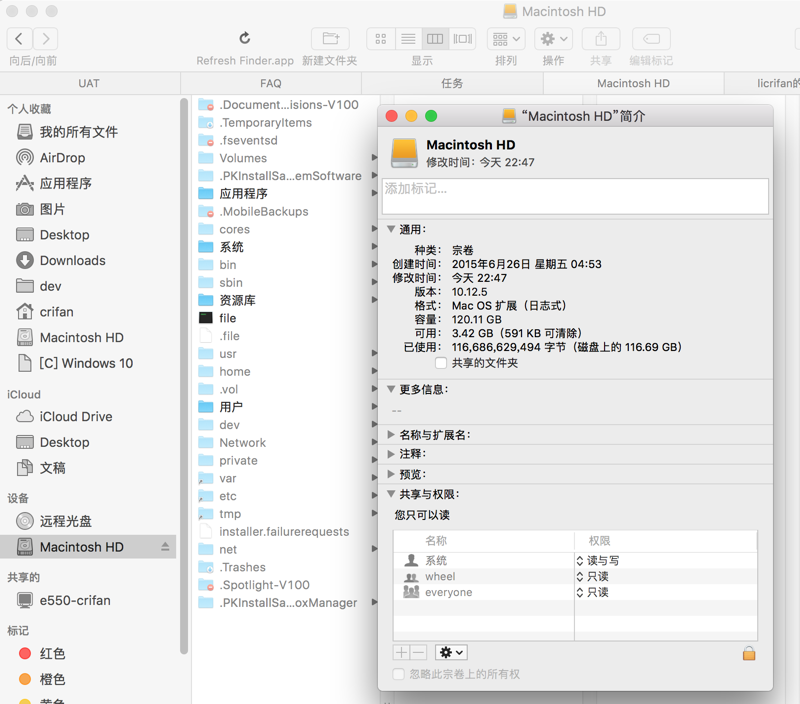Image resolution: width=800 pixels, height=704 pixels.
Task: Go forward with the right chevron button
Action: pyautogui.click(x=45, y=39)
